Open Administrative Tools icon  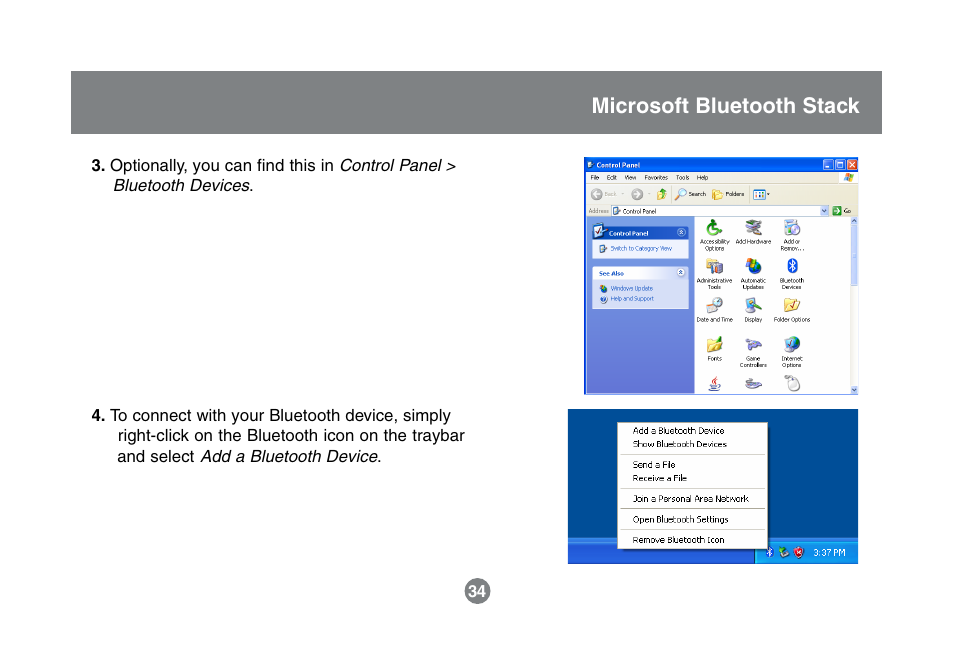(x=714, y=274)
